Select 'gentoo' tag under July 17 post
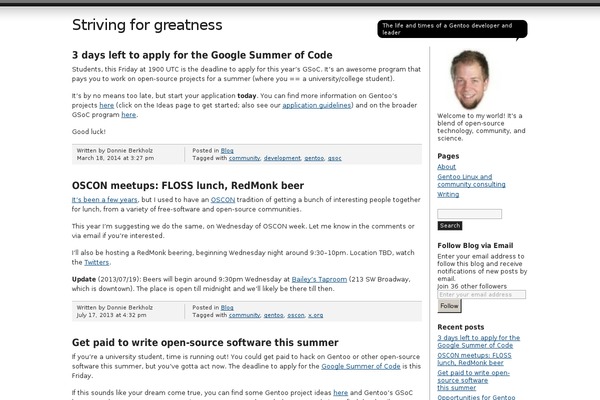Screen dimensions: 600x400 [274, 315]
